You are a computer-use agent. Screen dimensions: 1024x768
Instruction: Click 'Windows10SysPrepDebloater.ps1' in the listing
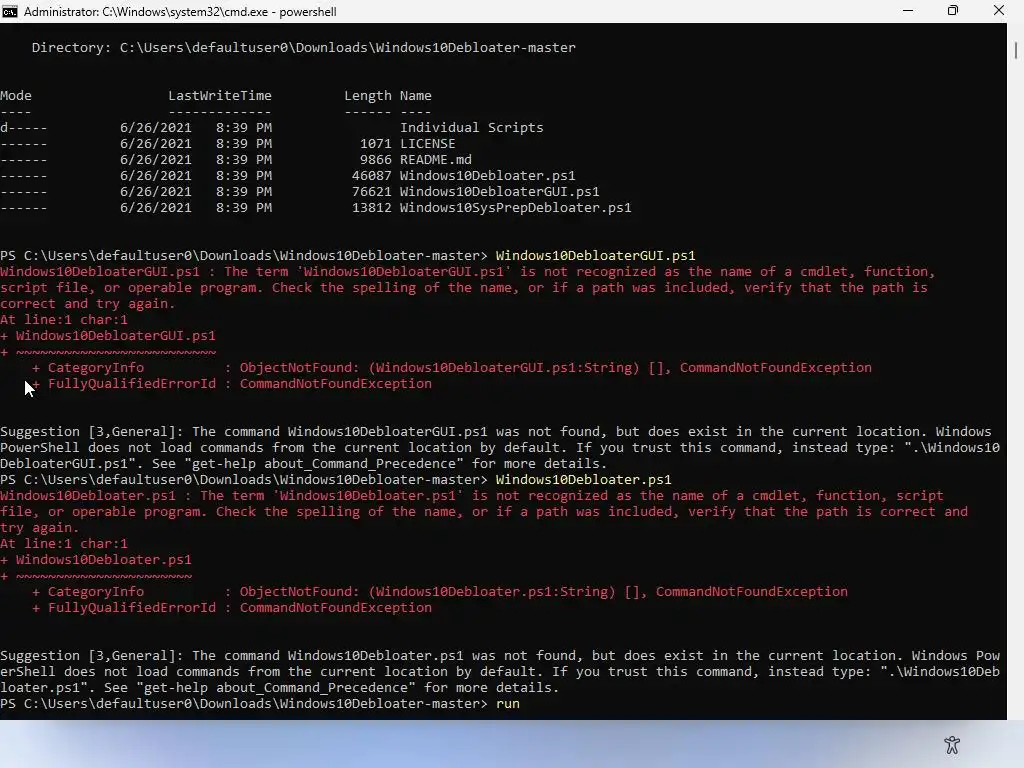pyautogui.click(x=516, y=208)
